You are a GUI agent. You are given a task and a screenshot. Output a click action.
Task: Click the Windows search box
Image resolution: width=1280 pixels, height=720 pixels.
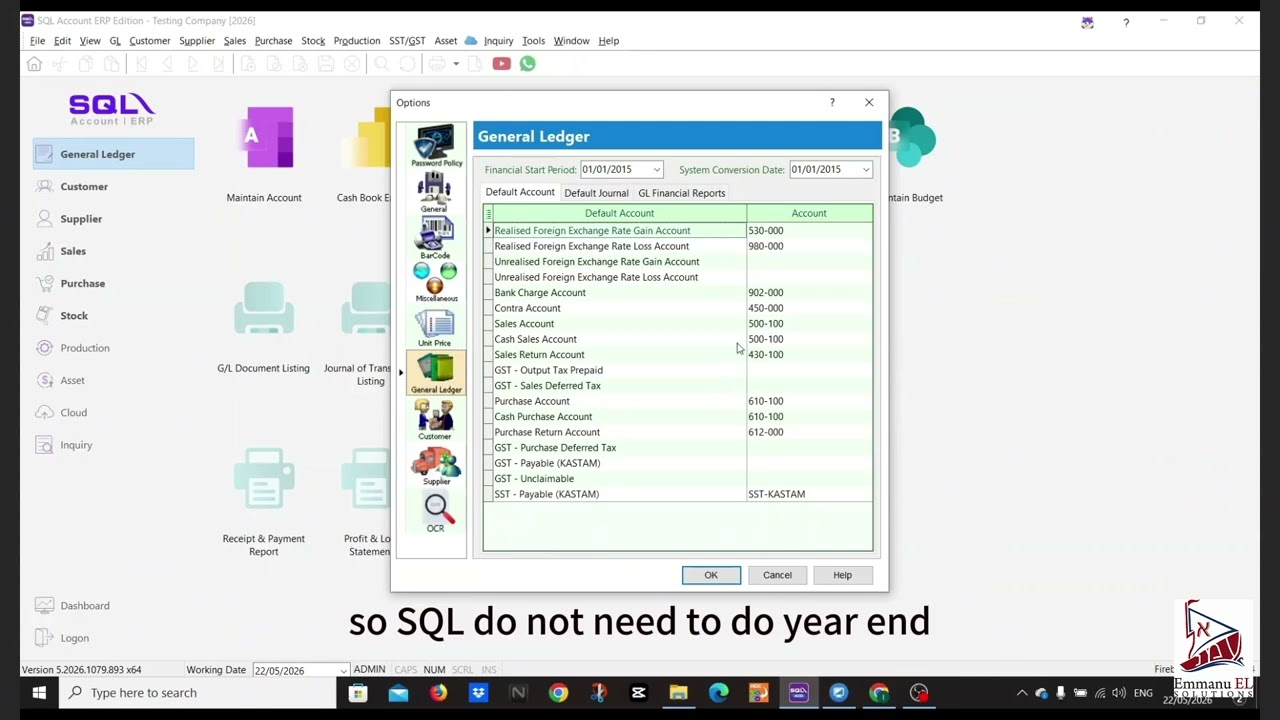[x=197, y=692]
